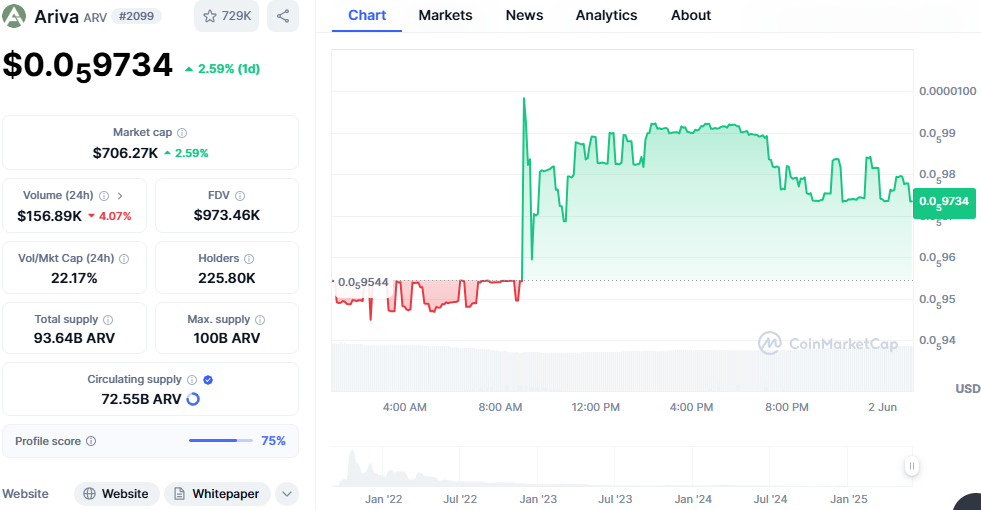Image resolution: width=981 pixels, height=510 pixels.
Task: Click the $706.27K market cap value
Action: pyautogui.click(x=125, y=153)
